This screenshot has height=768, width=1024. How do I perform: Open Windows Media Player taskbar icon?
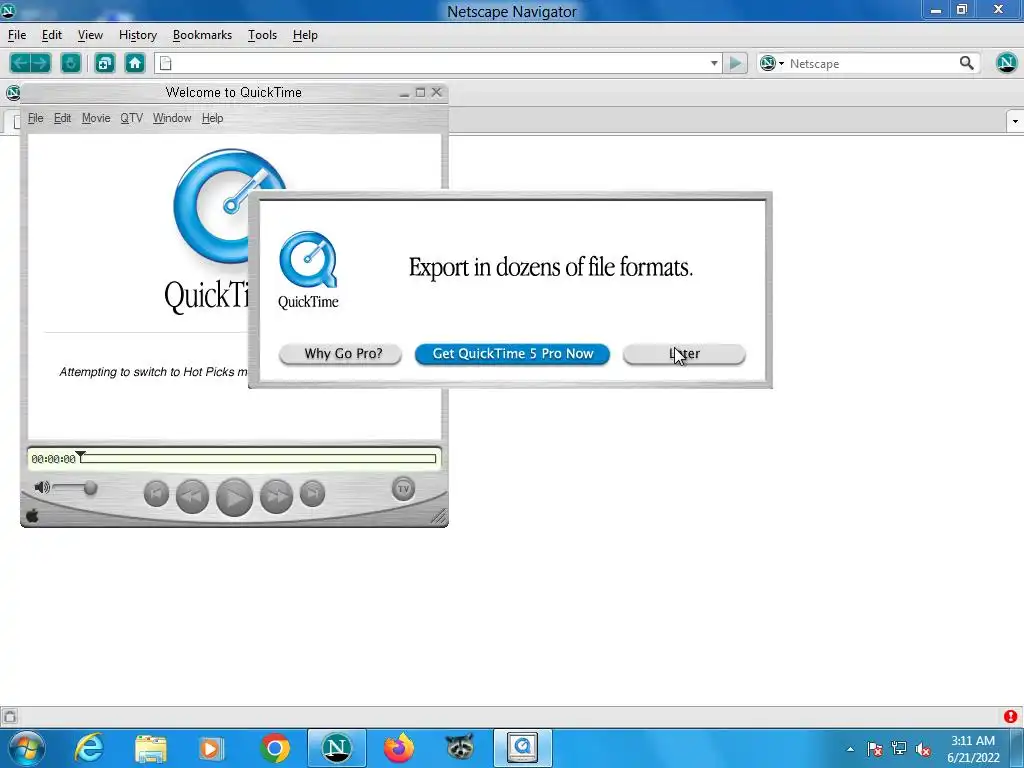212,748
